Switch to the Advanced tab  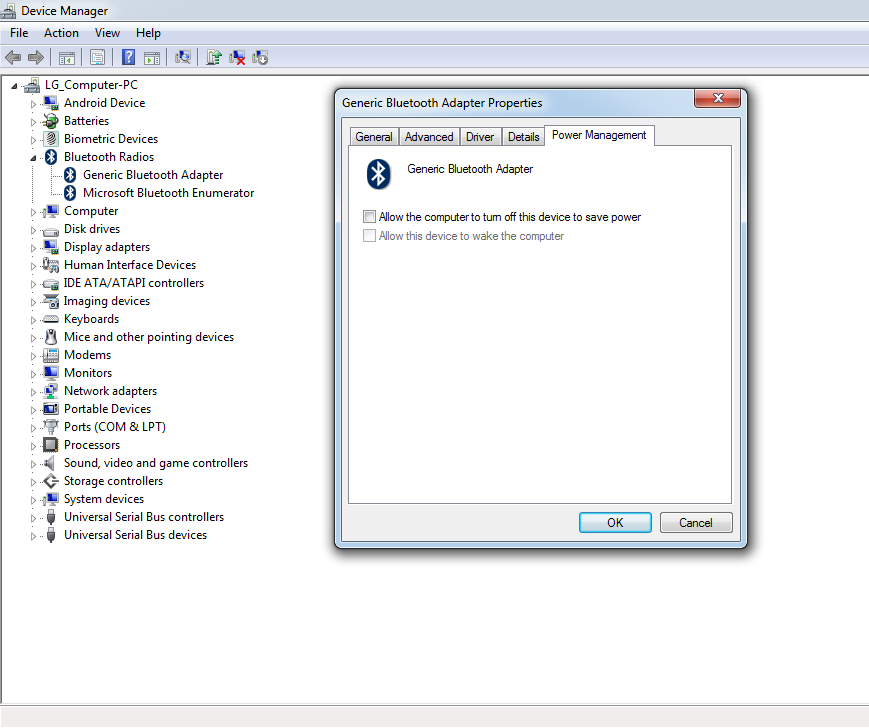click(x=429, y=137)
